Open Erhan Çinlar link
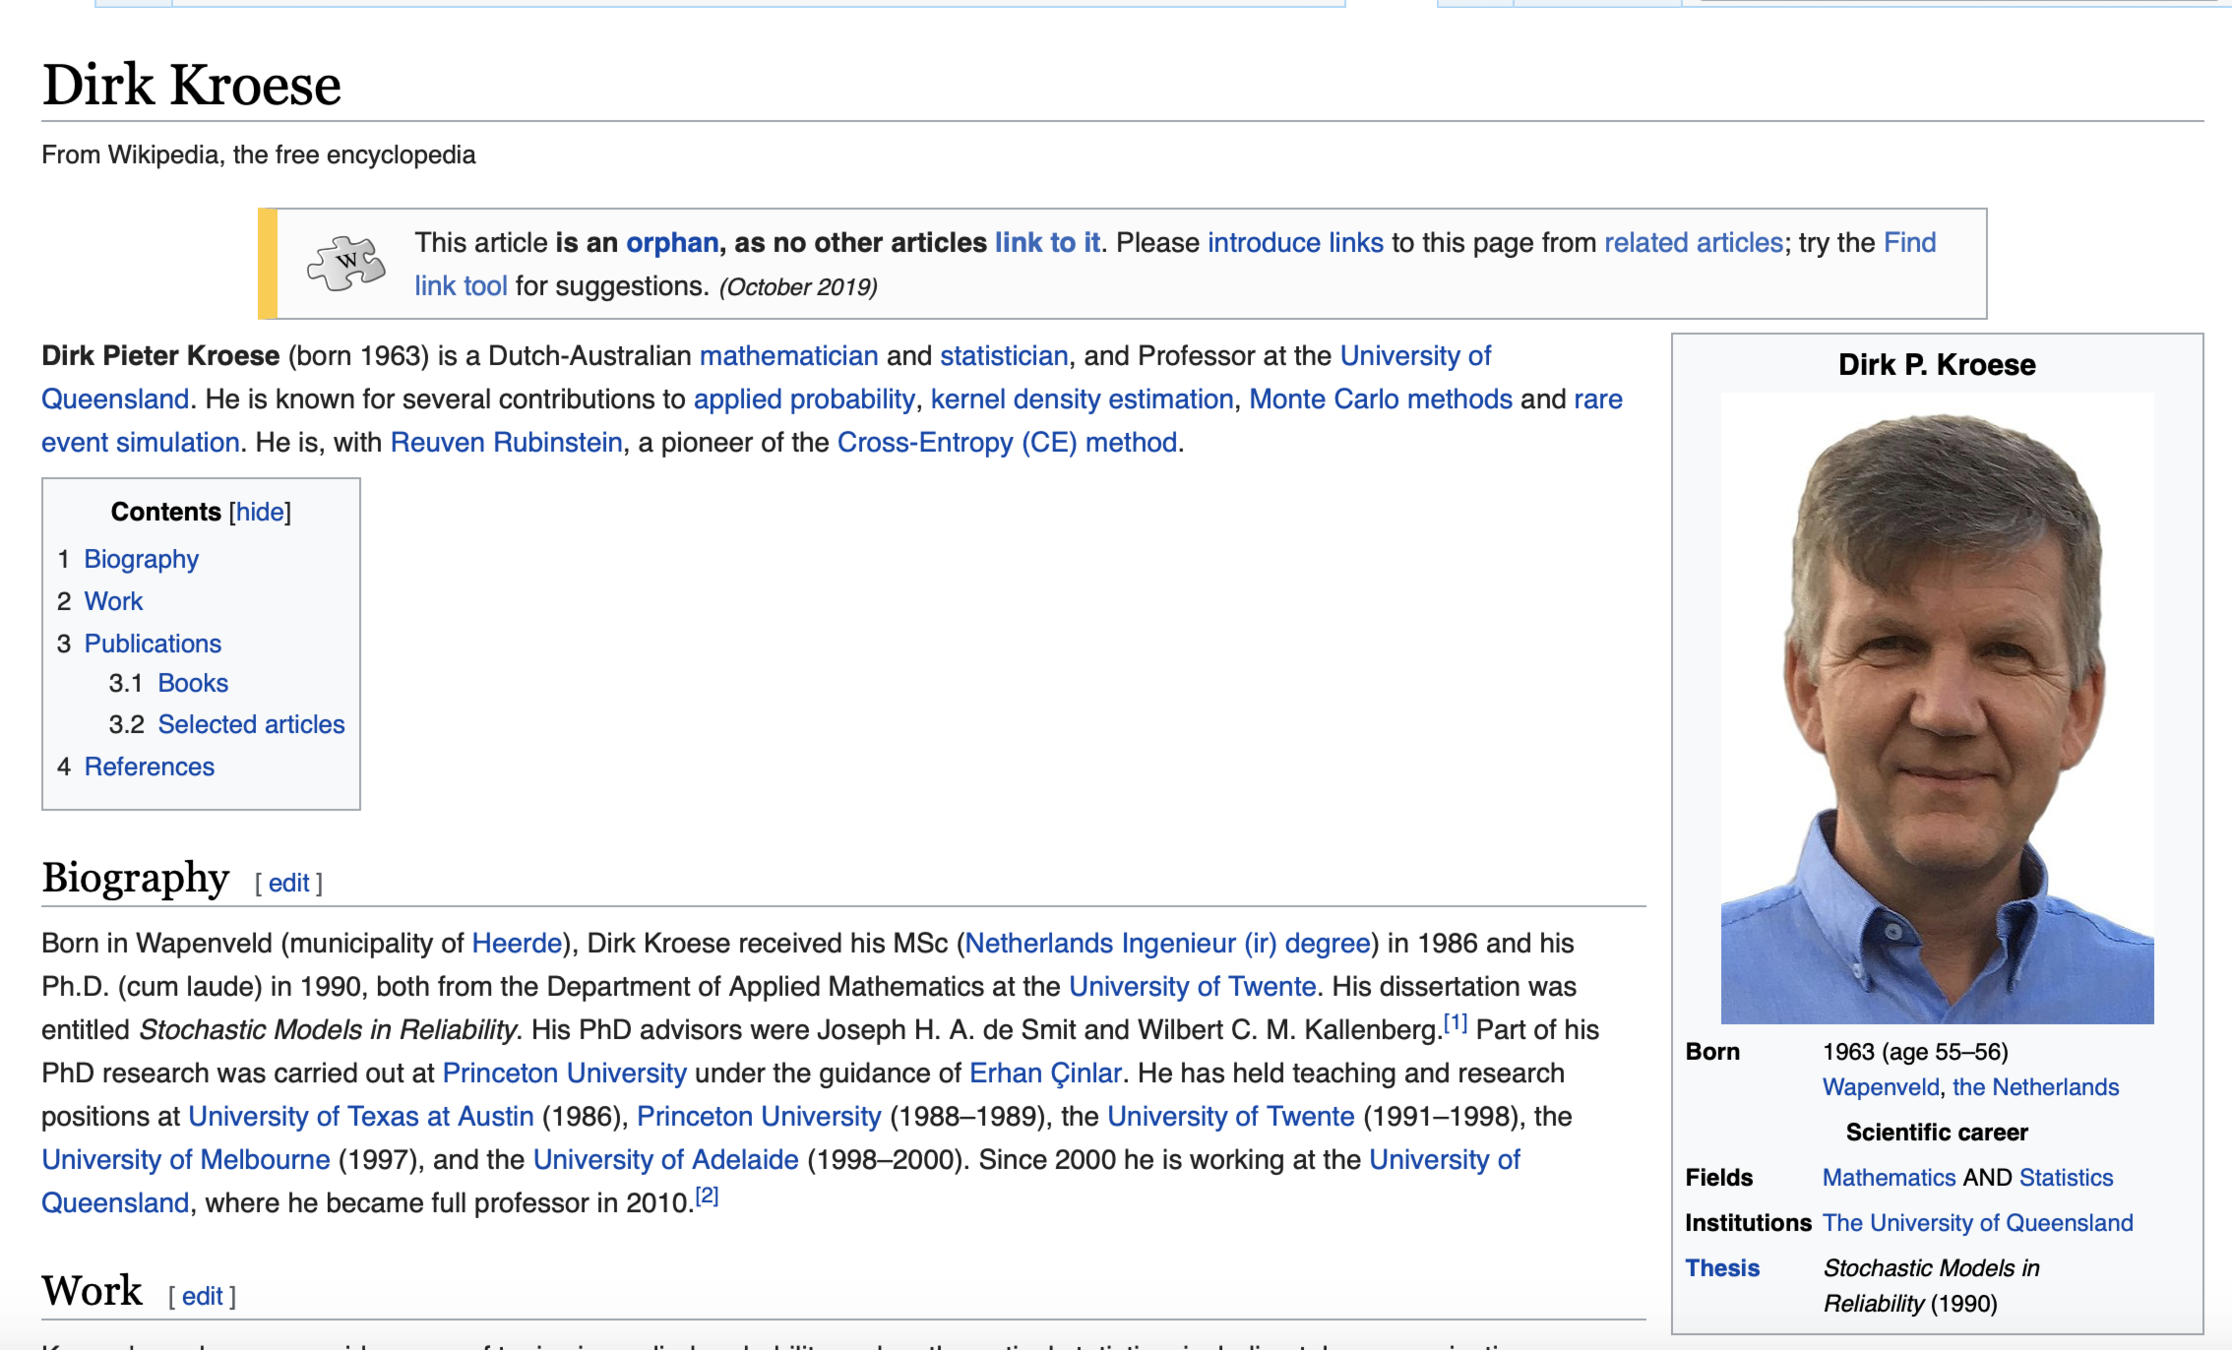Image resolution: width=2232 pixels, height=1350 pixels. [1045, 1073]
